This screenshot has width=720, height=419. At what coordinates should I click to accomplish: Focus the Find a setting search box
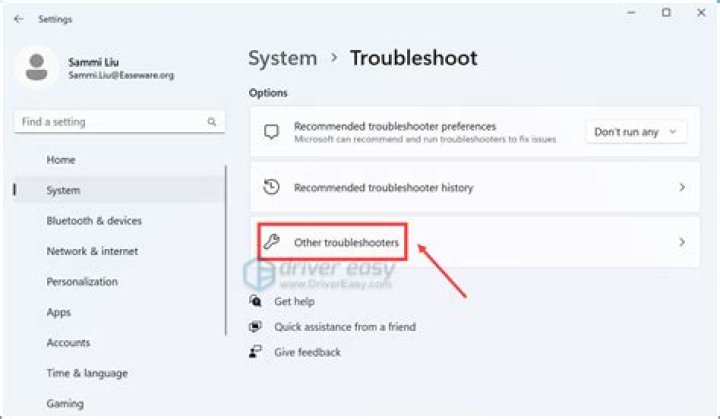[x=110, y=122]
